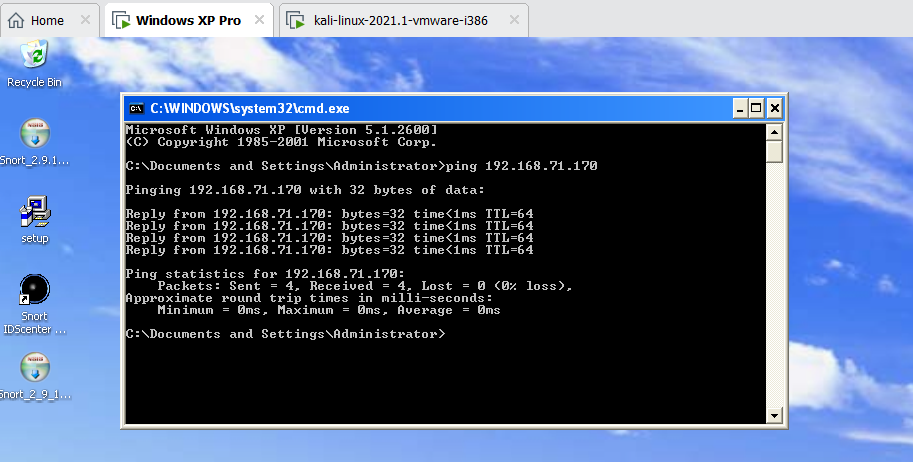This screenshot has height=462, width=913.
Task: Close the Windows XP Pro tab
Action: [259, 20]
